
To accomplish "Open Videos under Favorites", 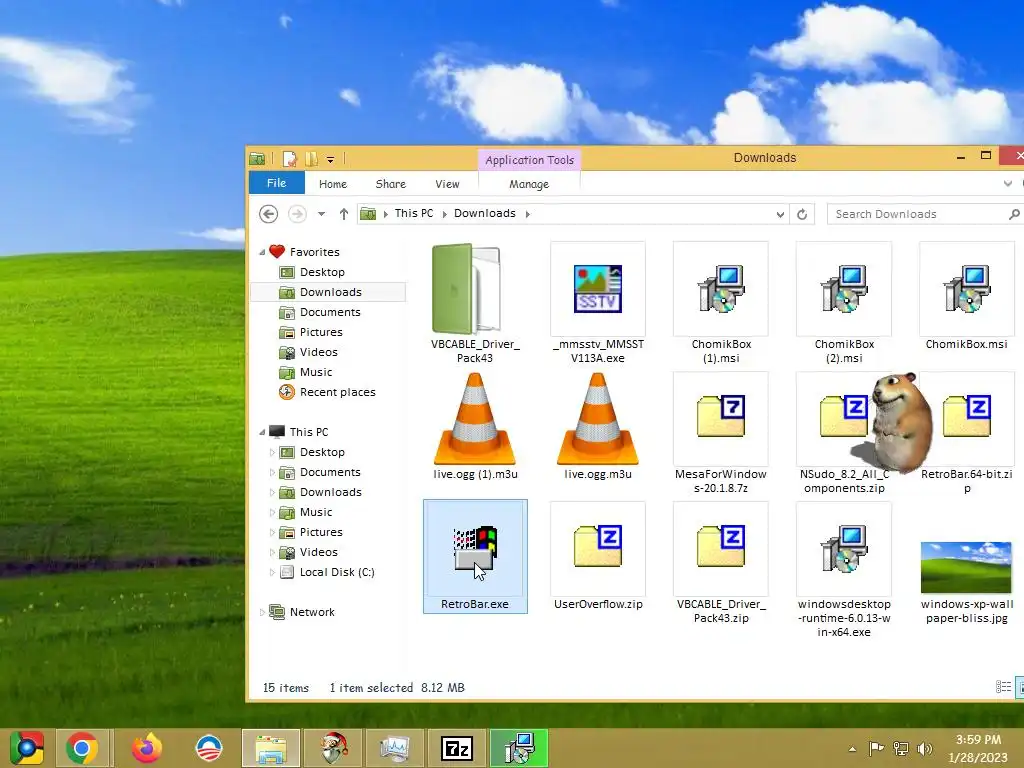I will [318, 352].
